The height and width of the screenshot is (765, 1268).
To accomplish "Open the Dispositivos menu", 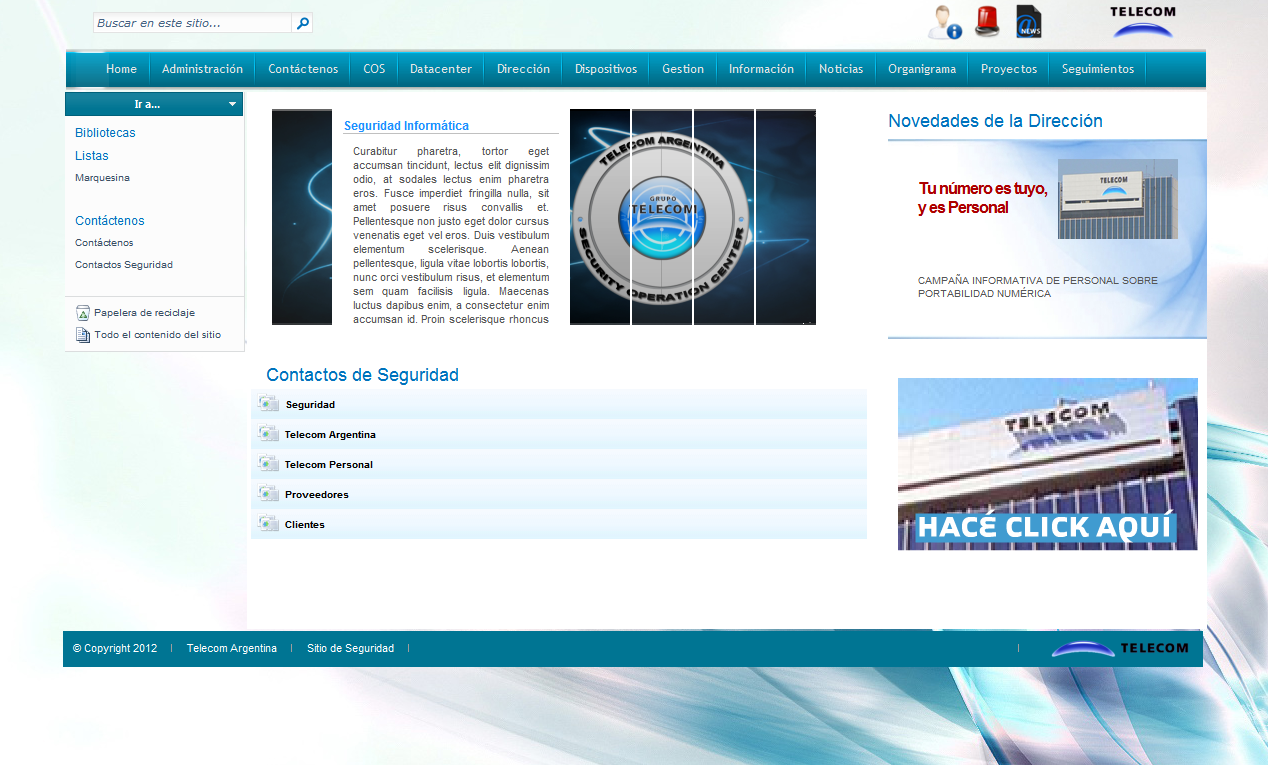I will pyautogui.click(x=606, y=69).
